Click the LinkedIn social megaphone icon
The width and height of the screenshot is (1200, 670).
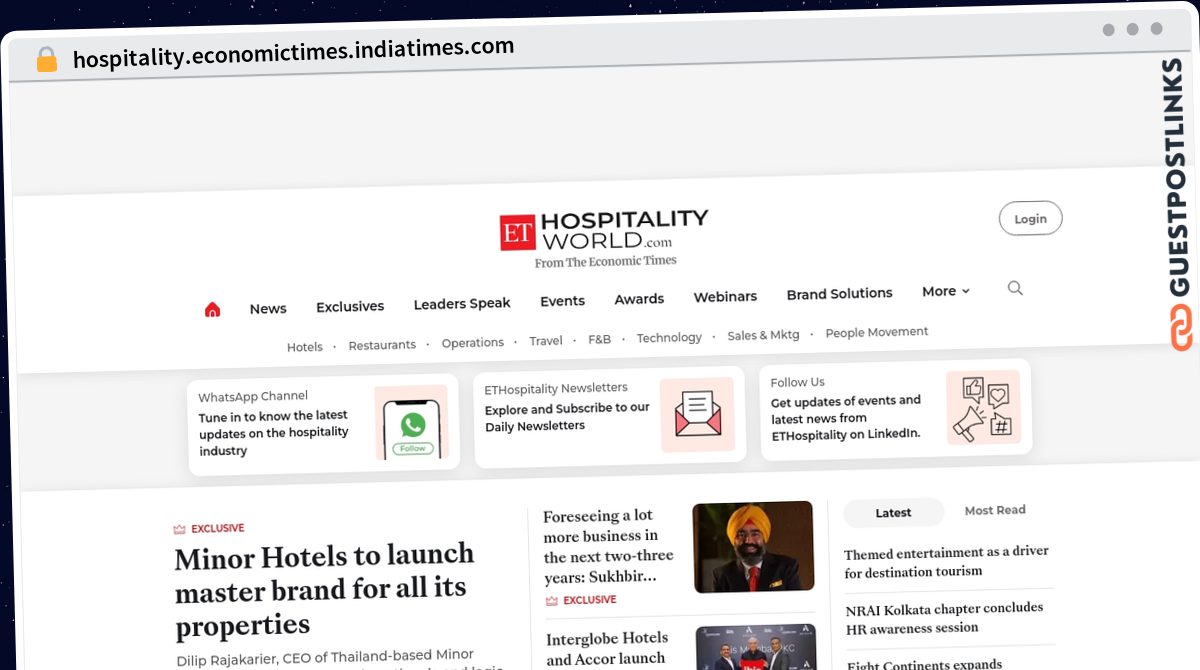tap(983, 407)
